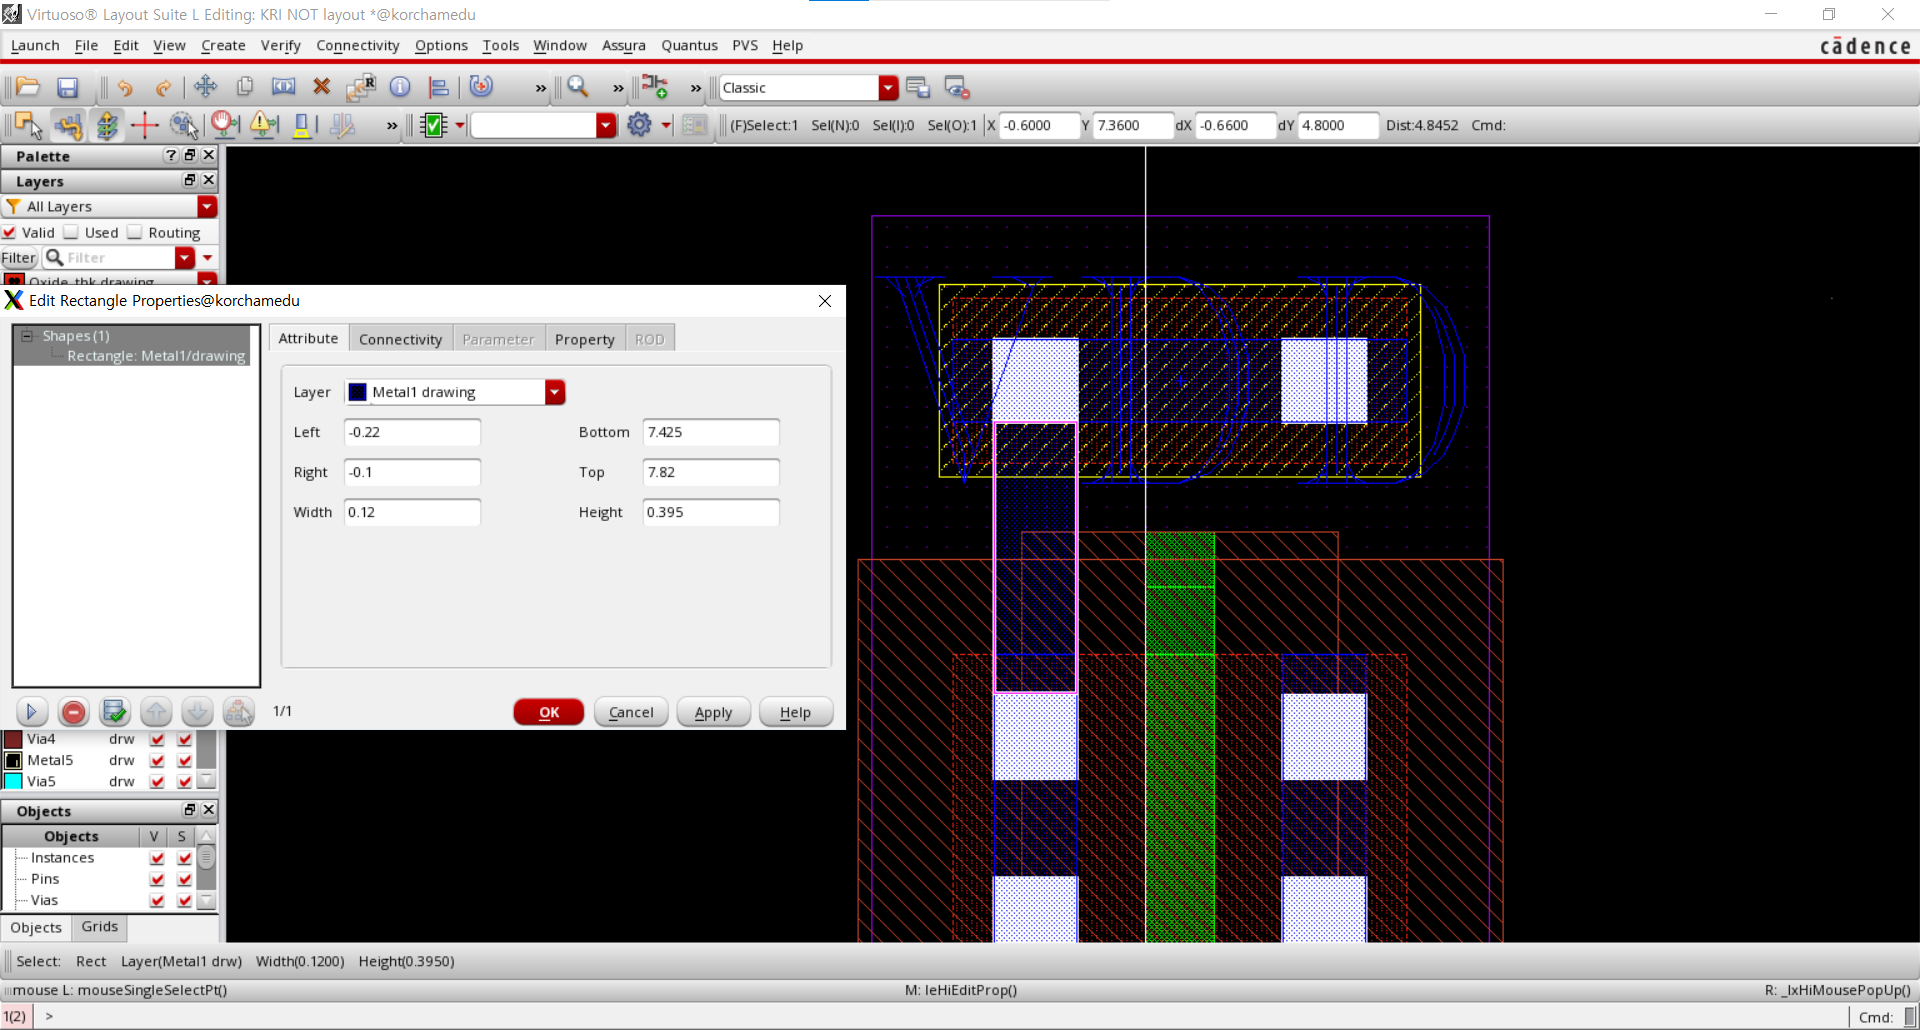Toggle Instances visibility checkbox
The image size is (1920, 1030).
click(x=157, y=858)
